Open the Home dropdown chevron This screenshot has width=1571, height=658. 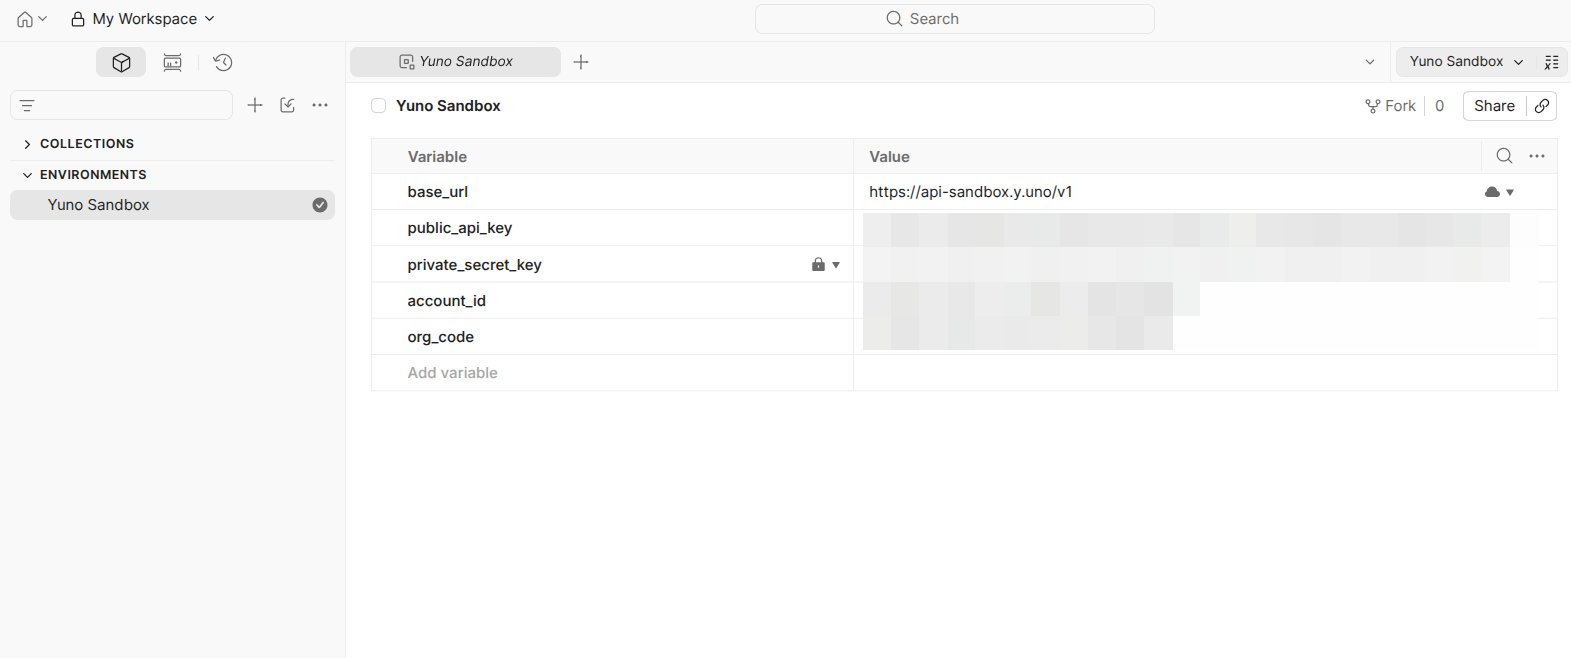point(42,19)
